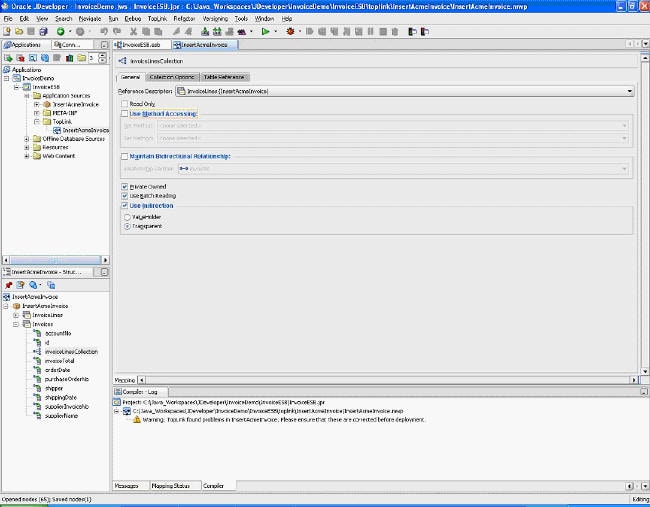Click the editor vertical scrollbar down arrow
The width and height of the screenshot is (650, 507).
coord(645,371)
